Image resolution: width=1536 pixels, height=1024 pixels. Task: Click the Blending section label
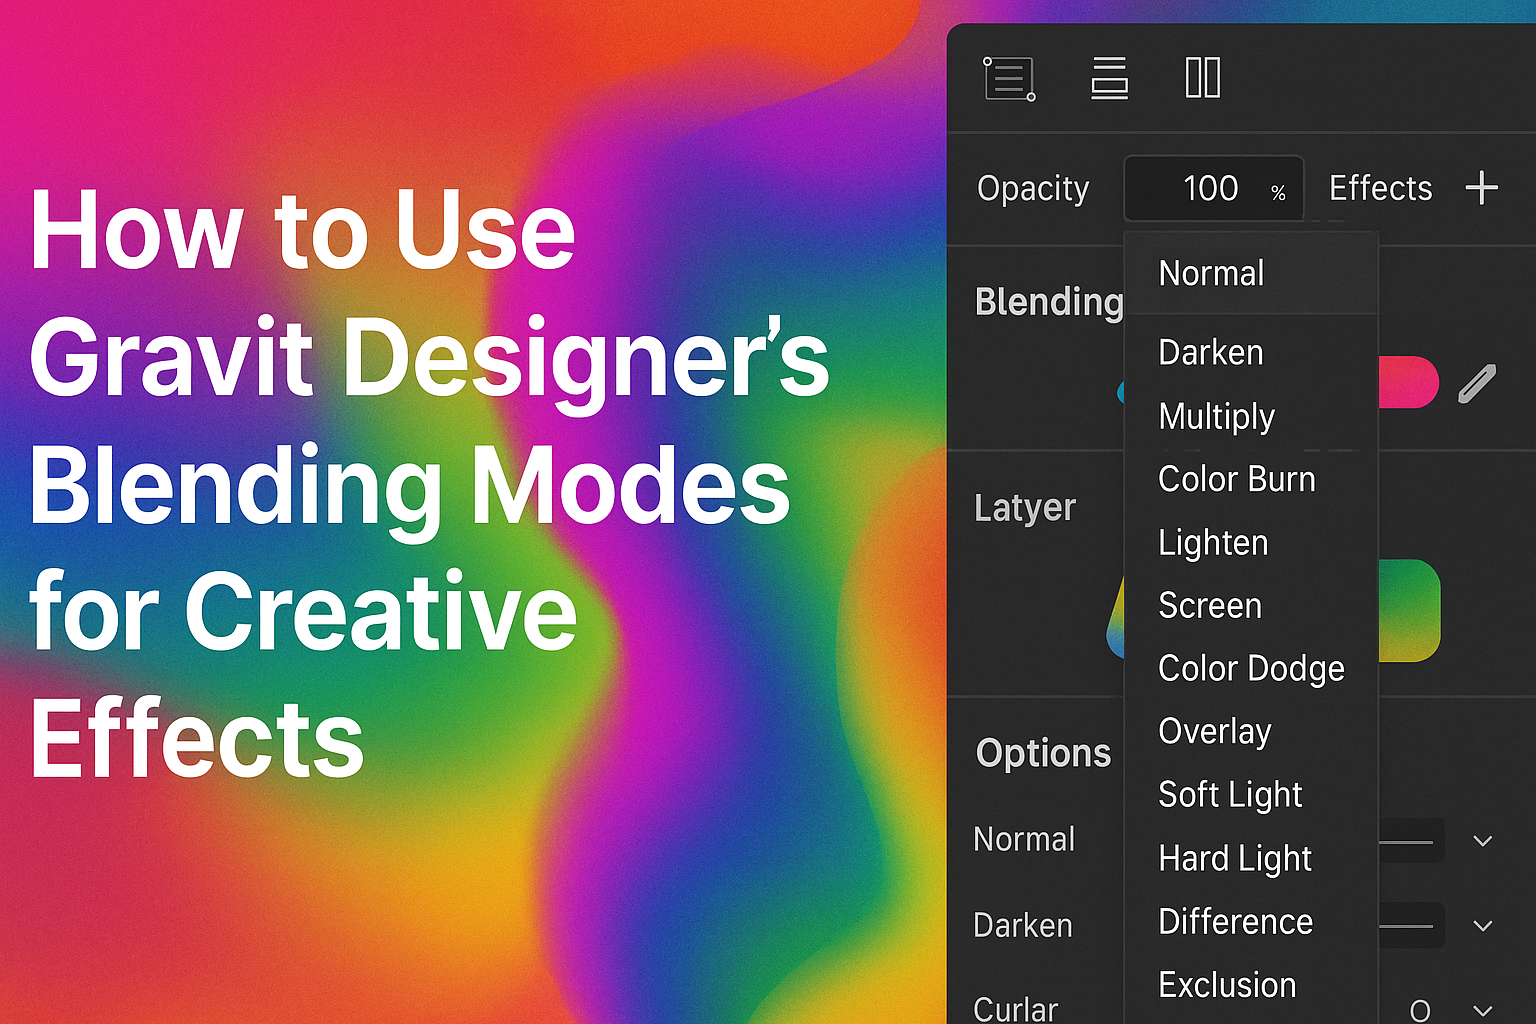(x=1049, y=302)
